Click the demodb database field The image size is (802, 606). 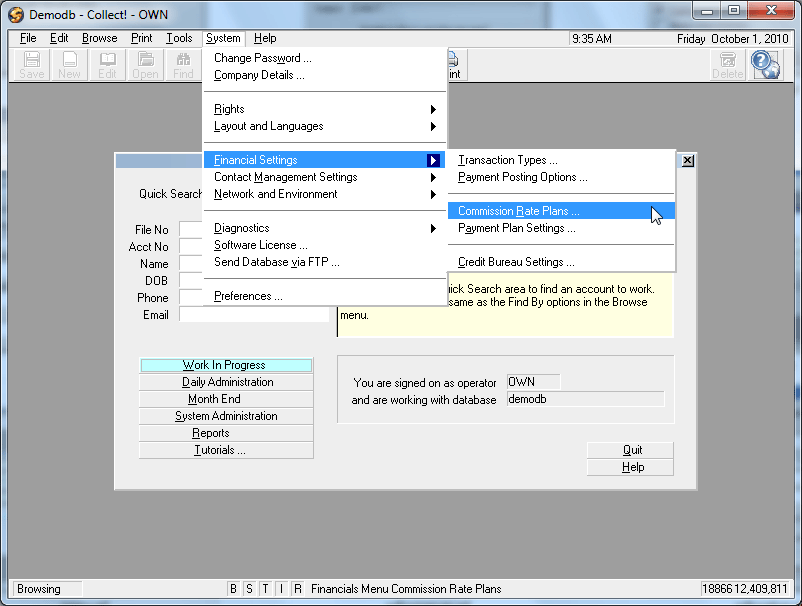[x=585, y=399]
